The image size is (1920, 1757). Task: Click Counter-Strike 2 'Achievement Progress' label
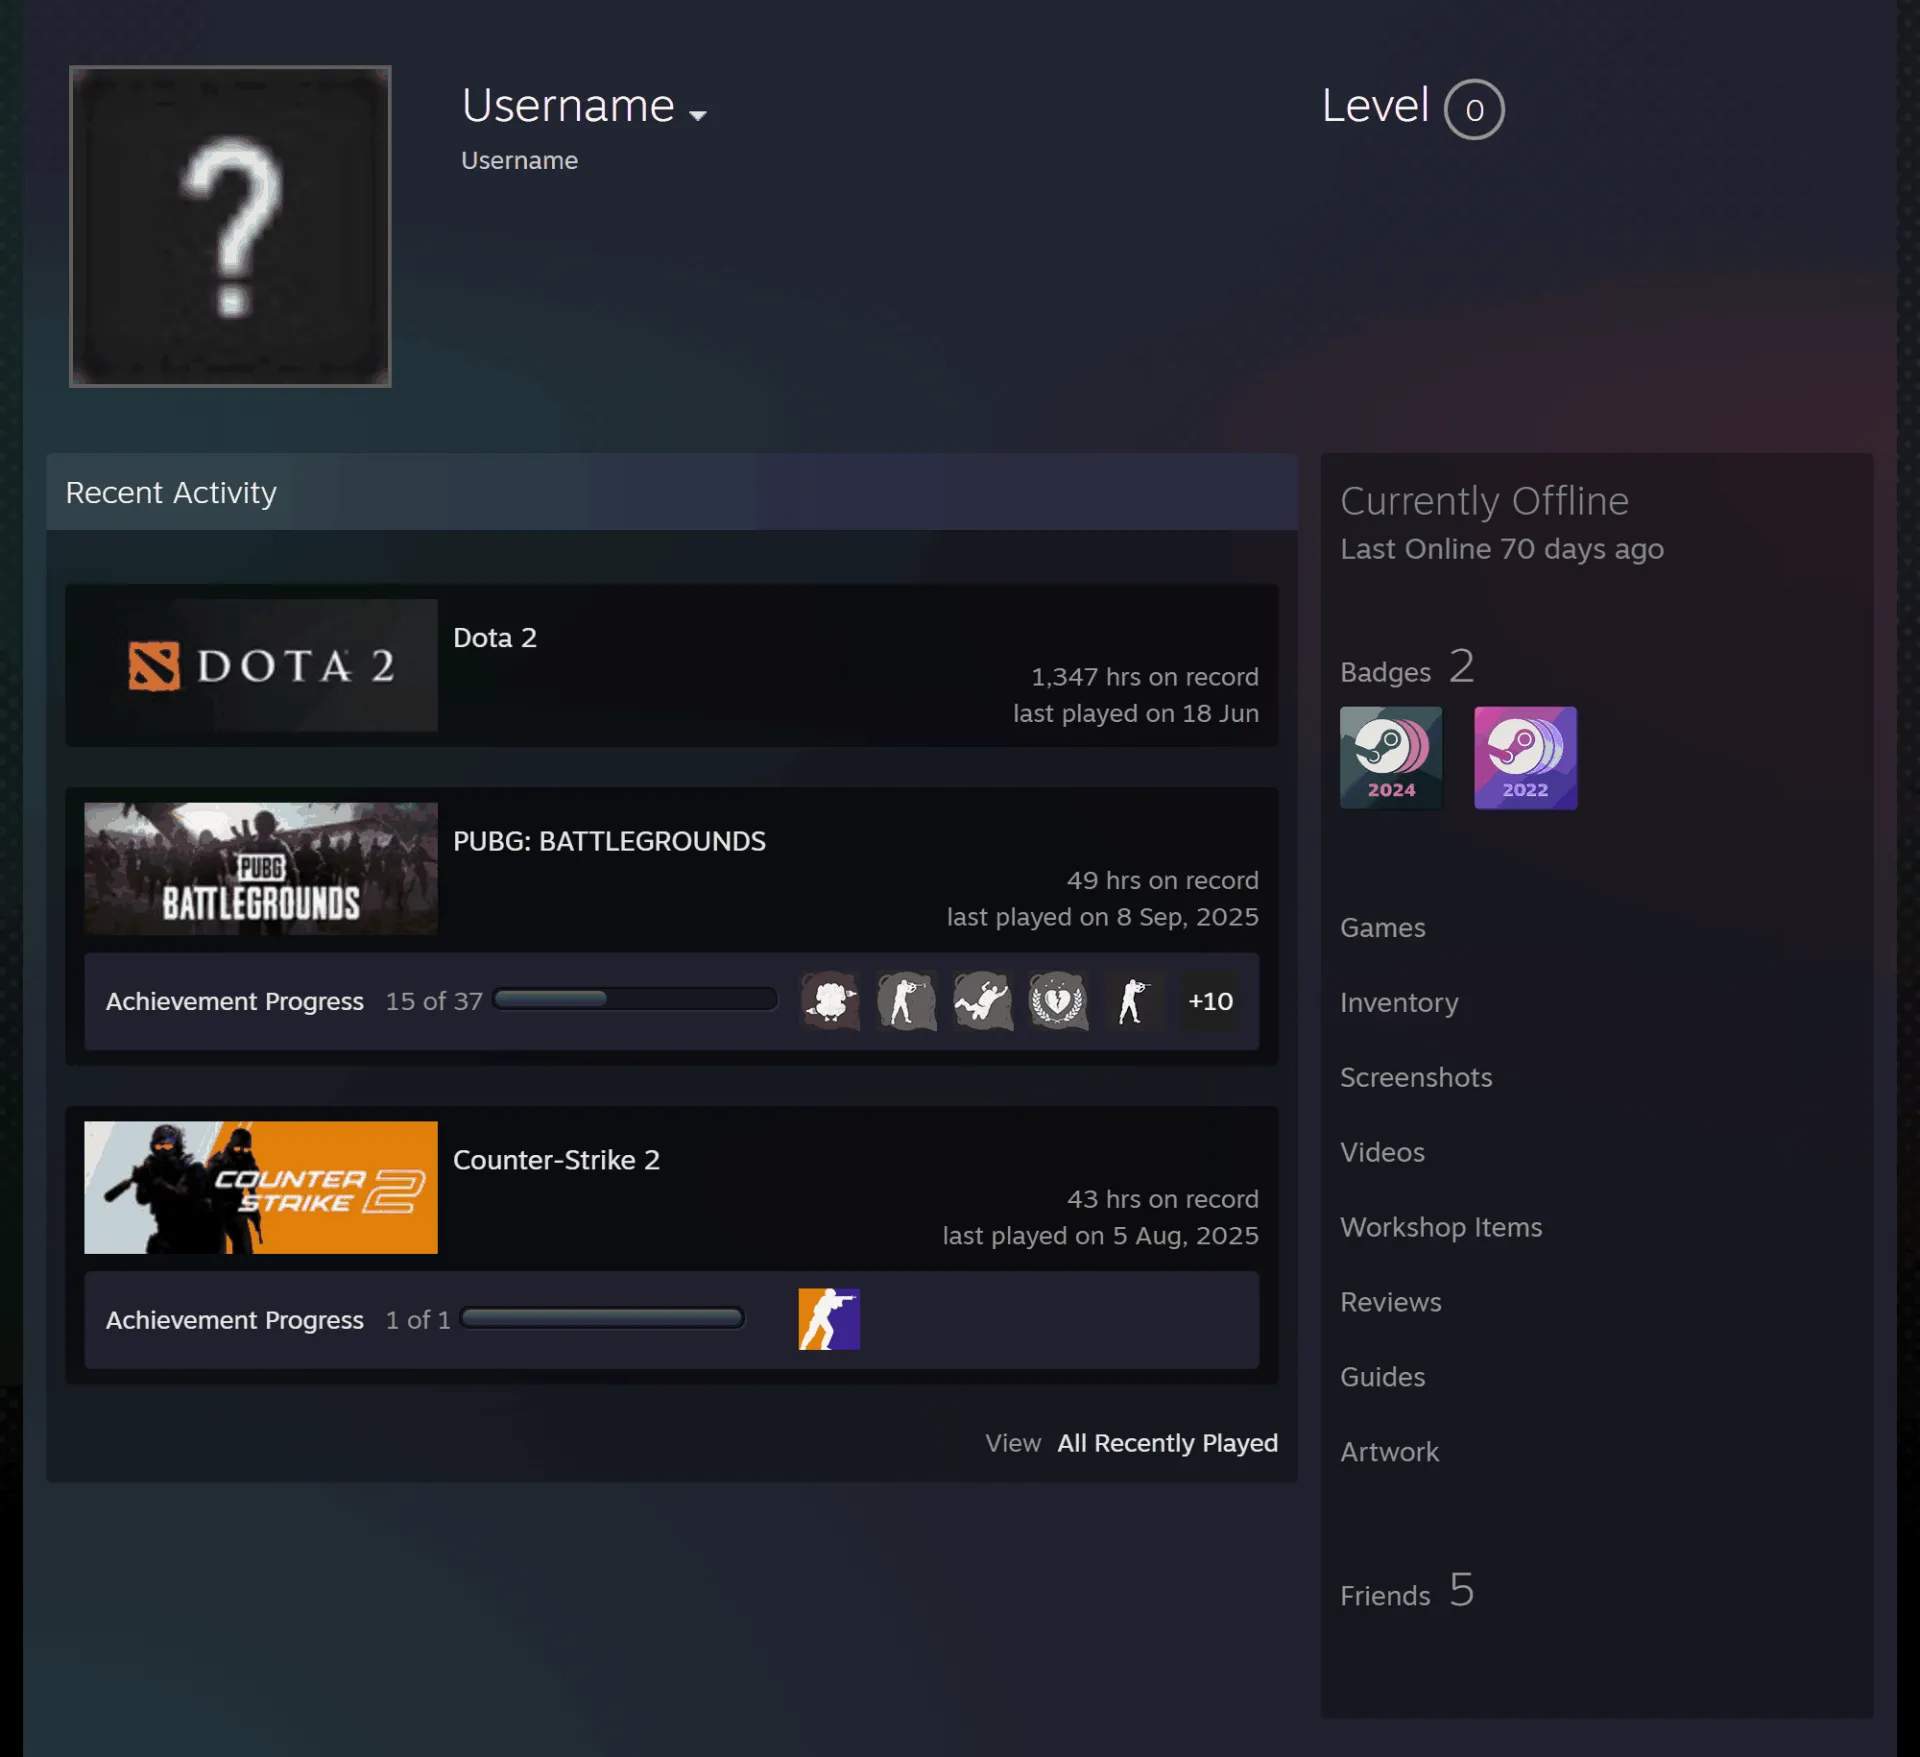coord(235,1320)
